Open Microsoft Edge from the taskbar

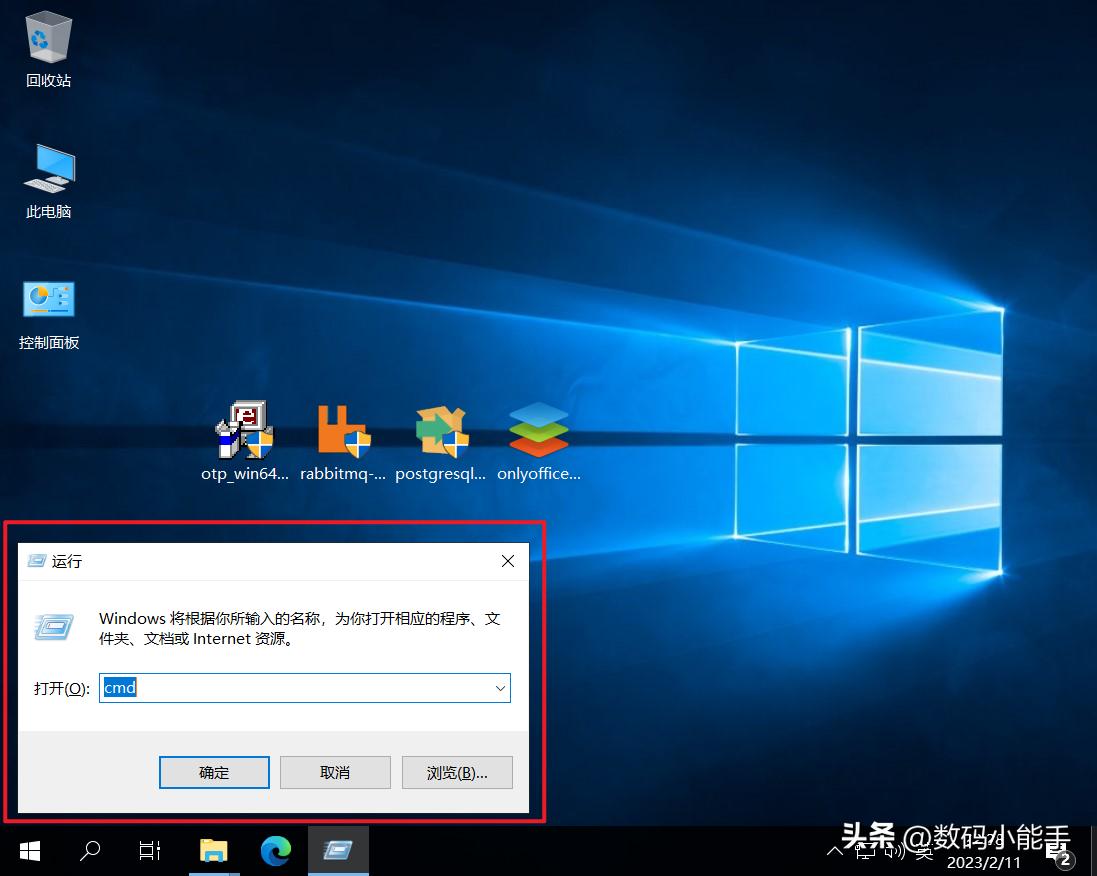[x=275, y=851]
